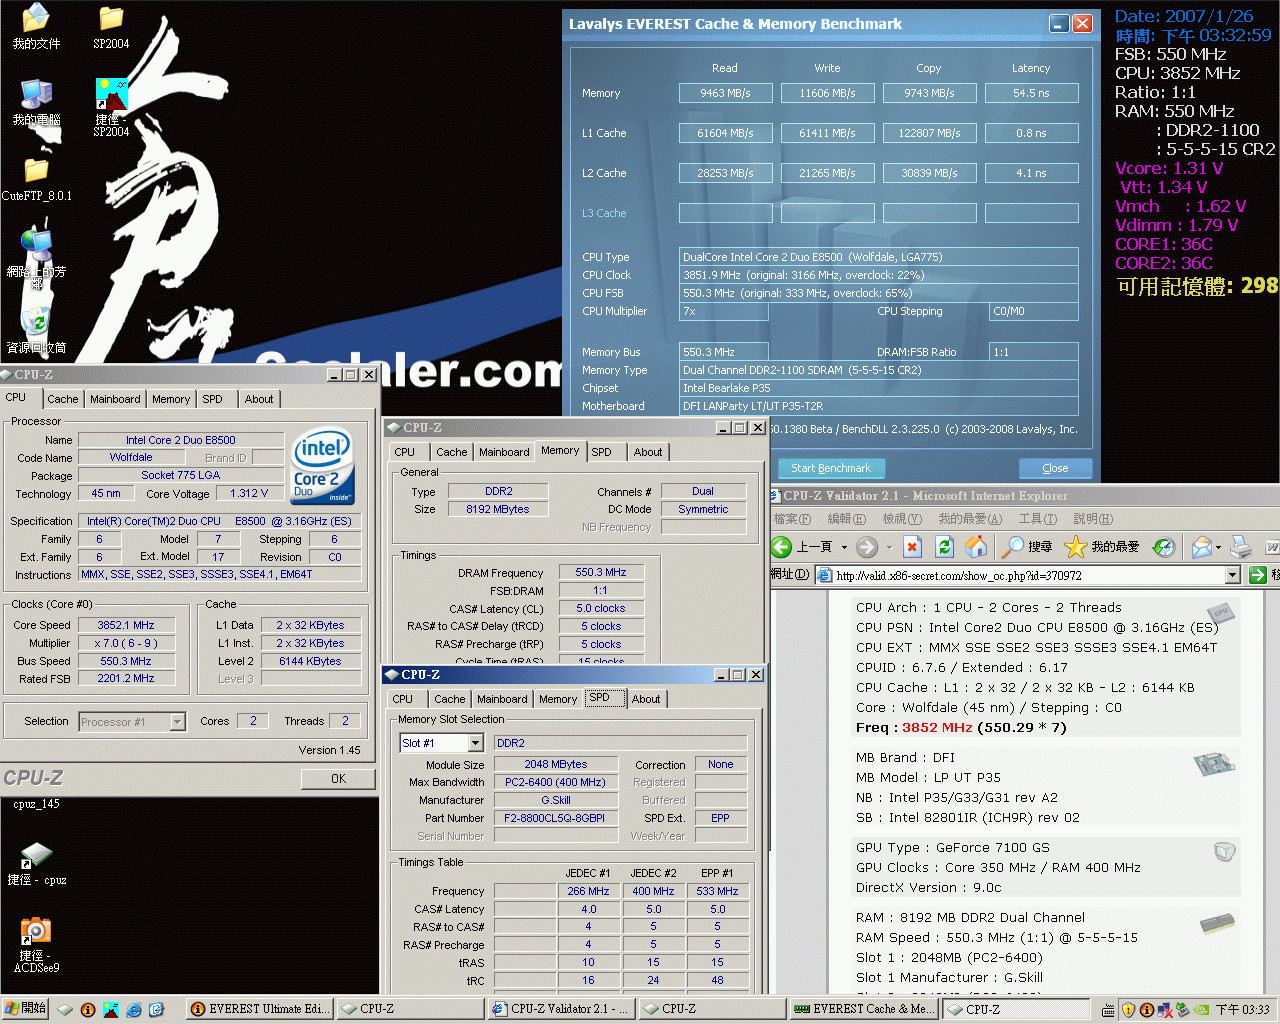The width and height of the screenshot is (1280, 1024).
Task: Switch to CPU-Z Validator 2.1 taskbar button
Action: point(560,1009)
